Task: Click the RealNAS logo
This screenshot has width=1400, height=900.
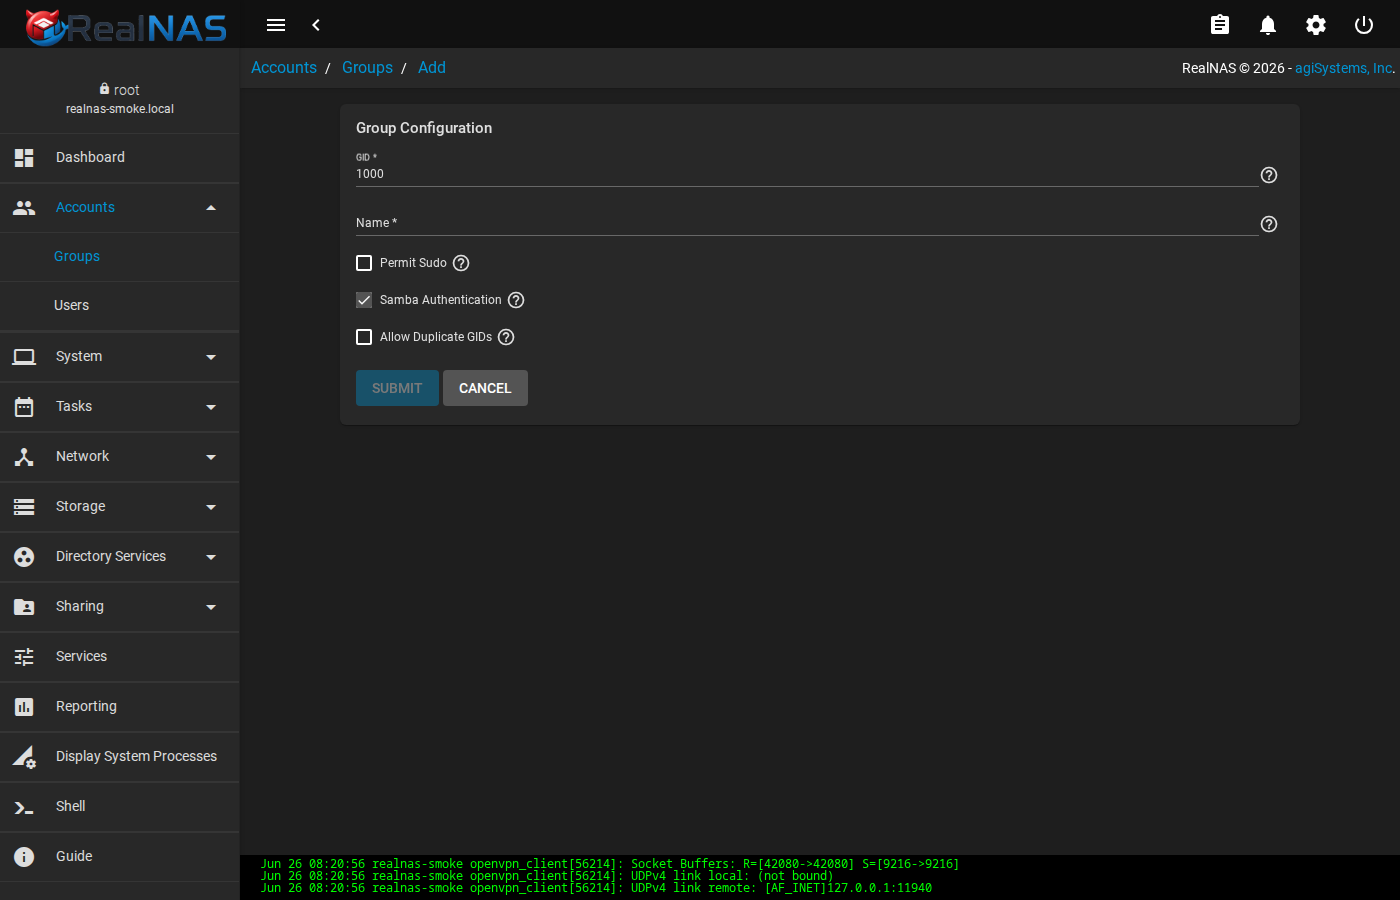Action: point(126,27)
